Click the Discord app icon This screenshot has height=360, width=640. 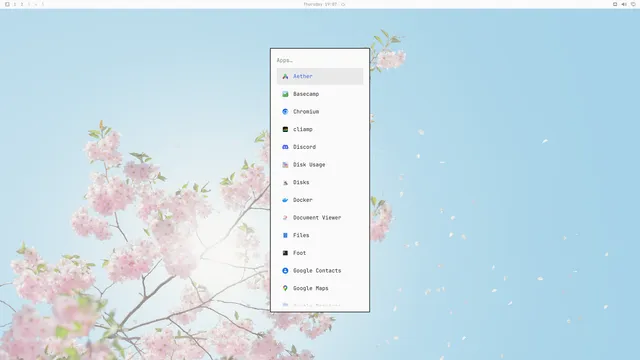click(285, 147)
